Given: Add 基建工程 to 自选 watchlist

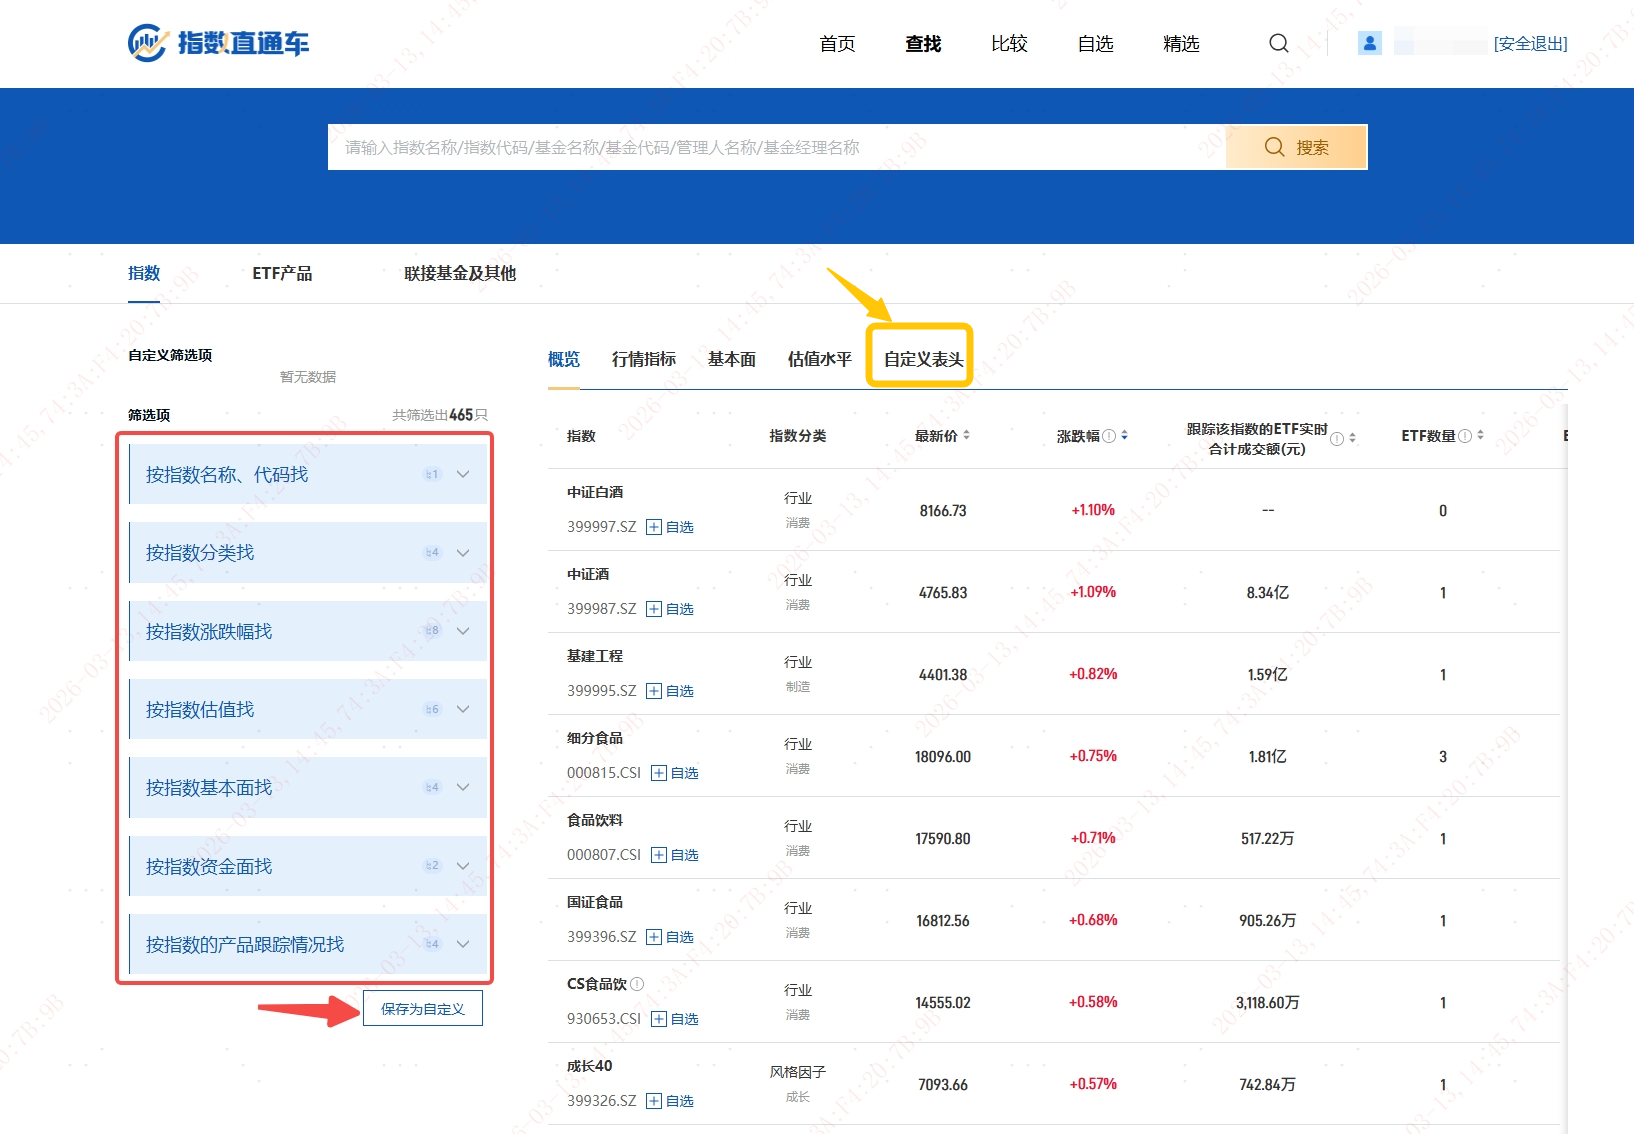Looking at the screenshot, I should 672,690.
